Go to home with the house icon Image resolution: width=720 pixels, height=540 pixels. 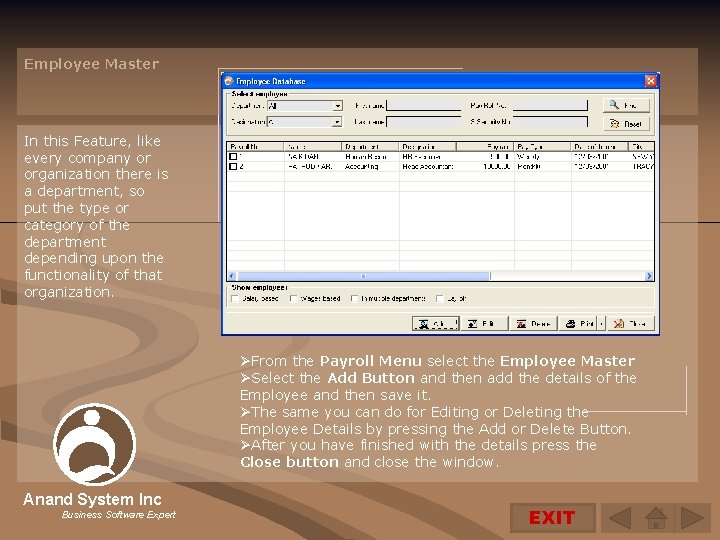656,518
